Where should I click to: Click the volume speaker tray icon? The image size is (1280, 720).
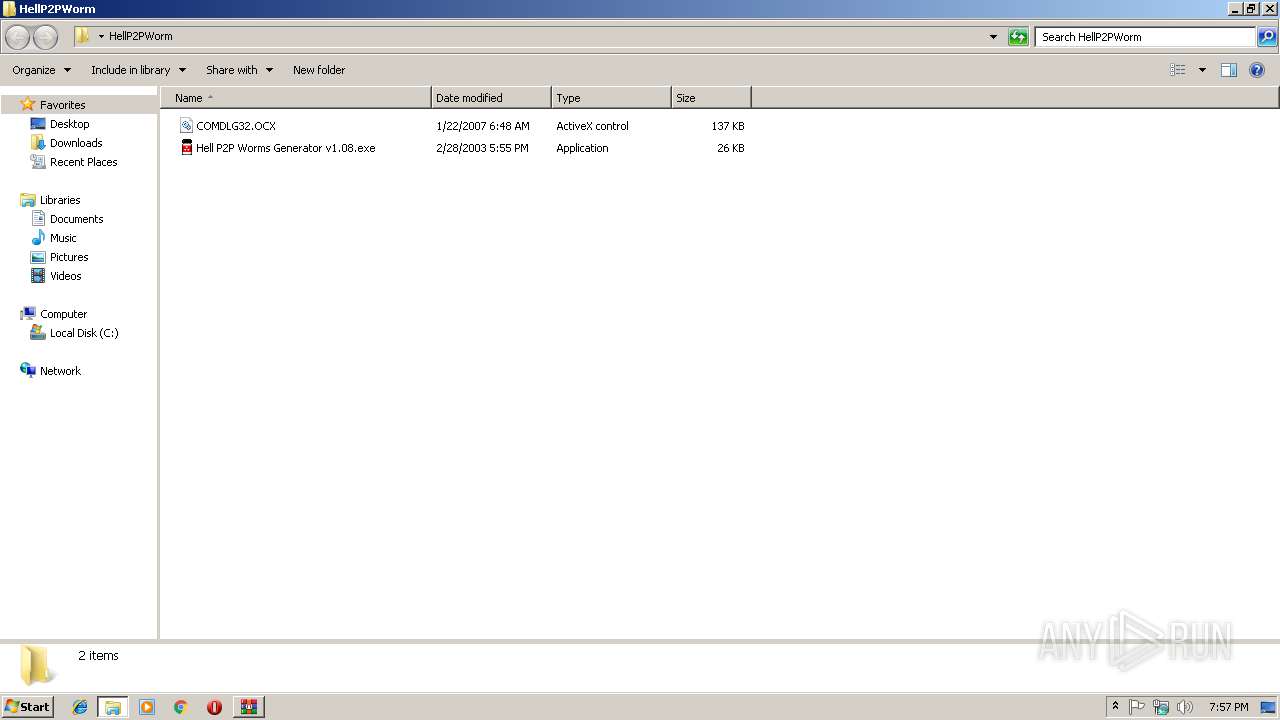(1185, 707)
